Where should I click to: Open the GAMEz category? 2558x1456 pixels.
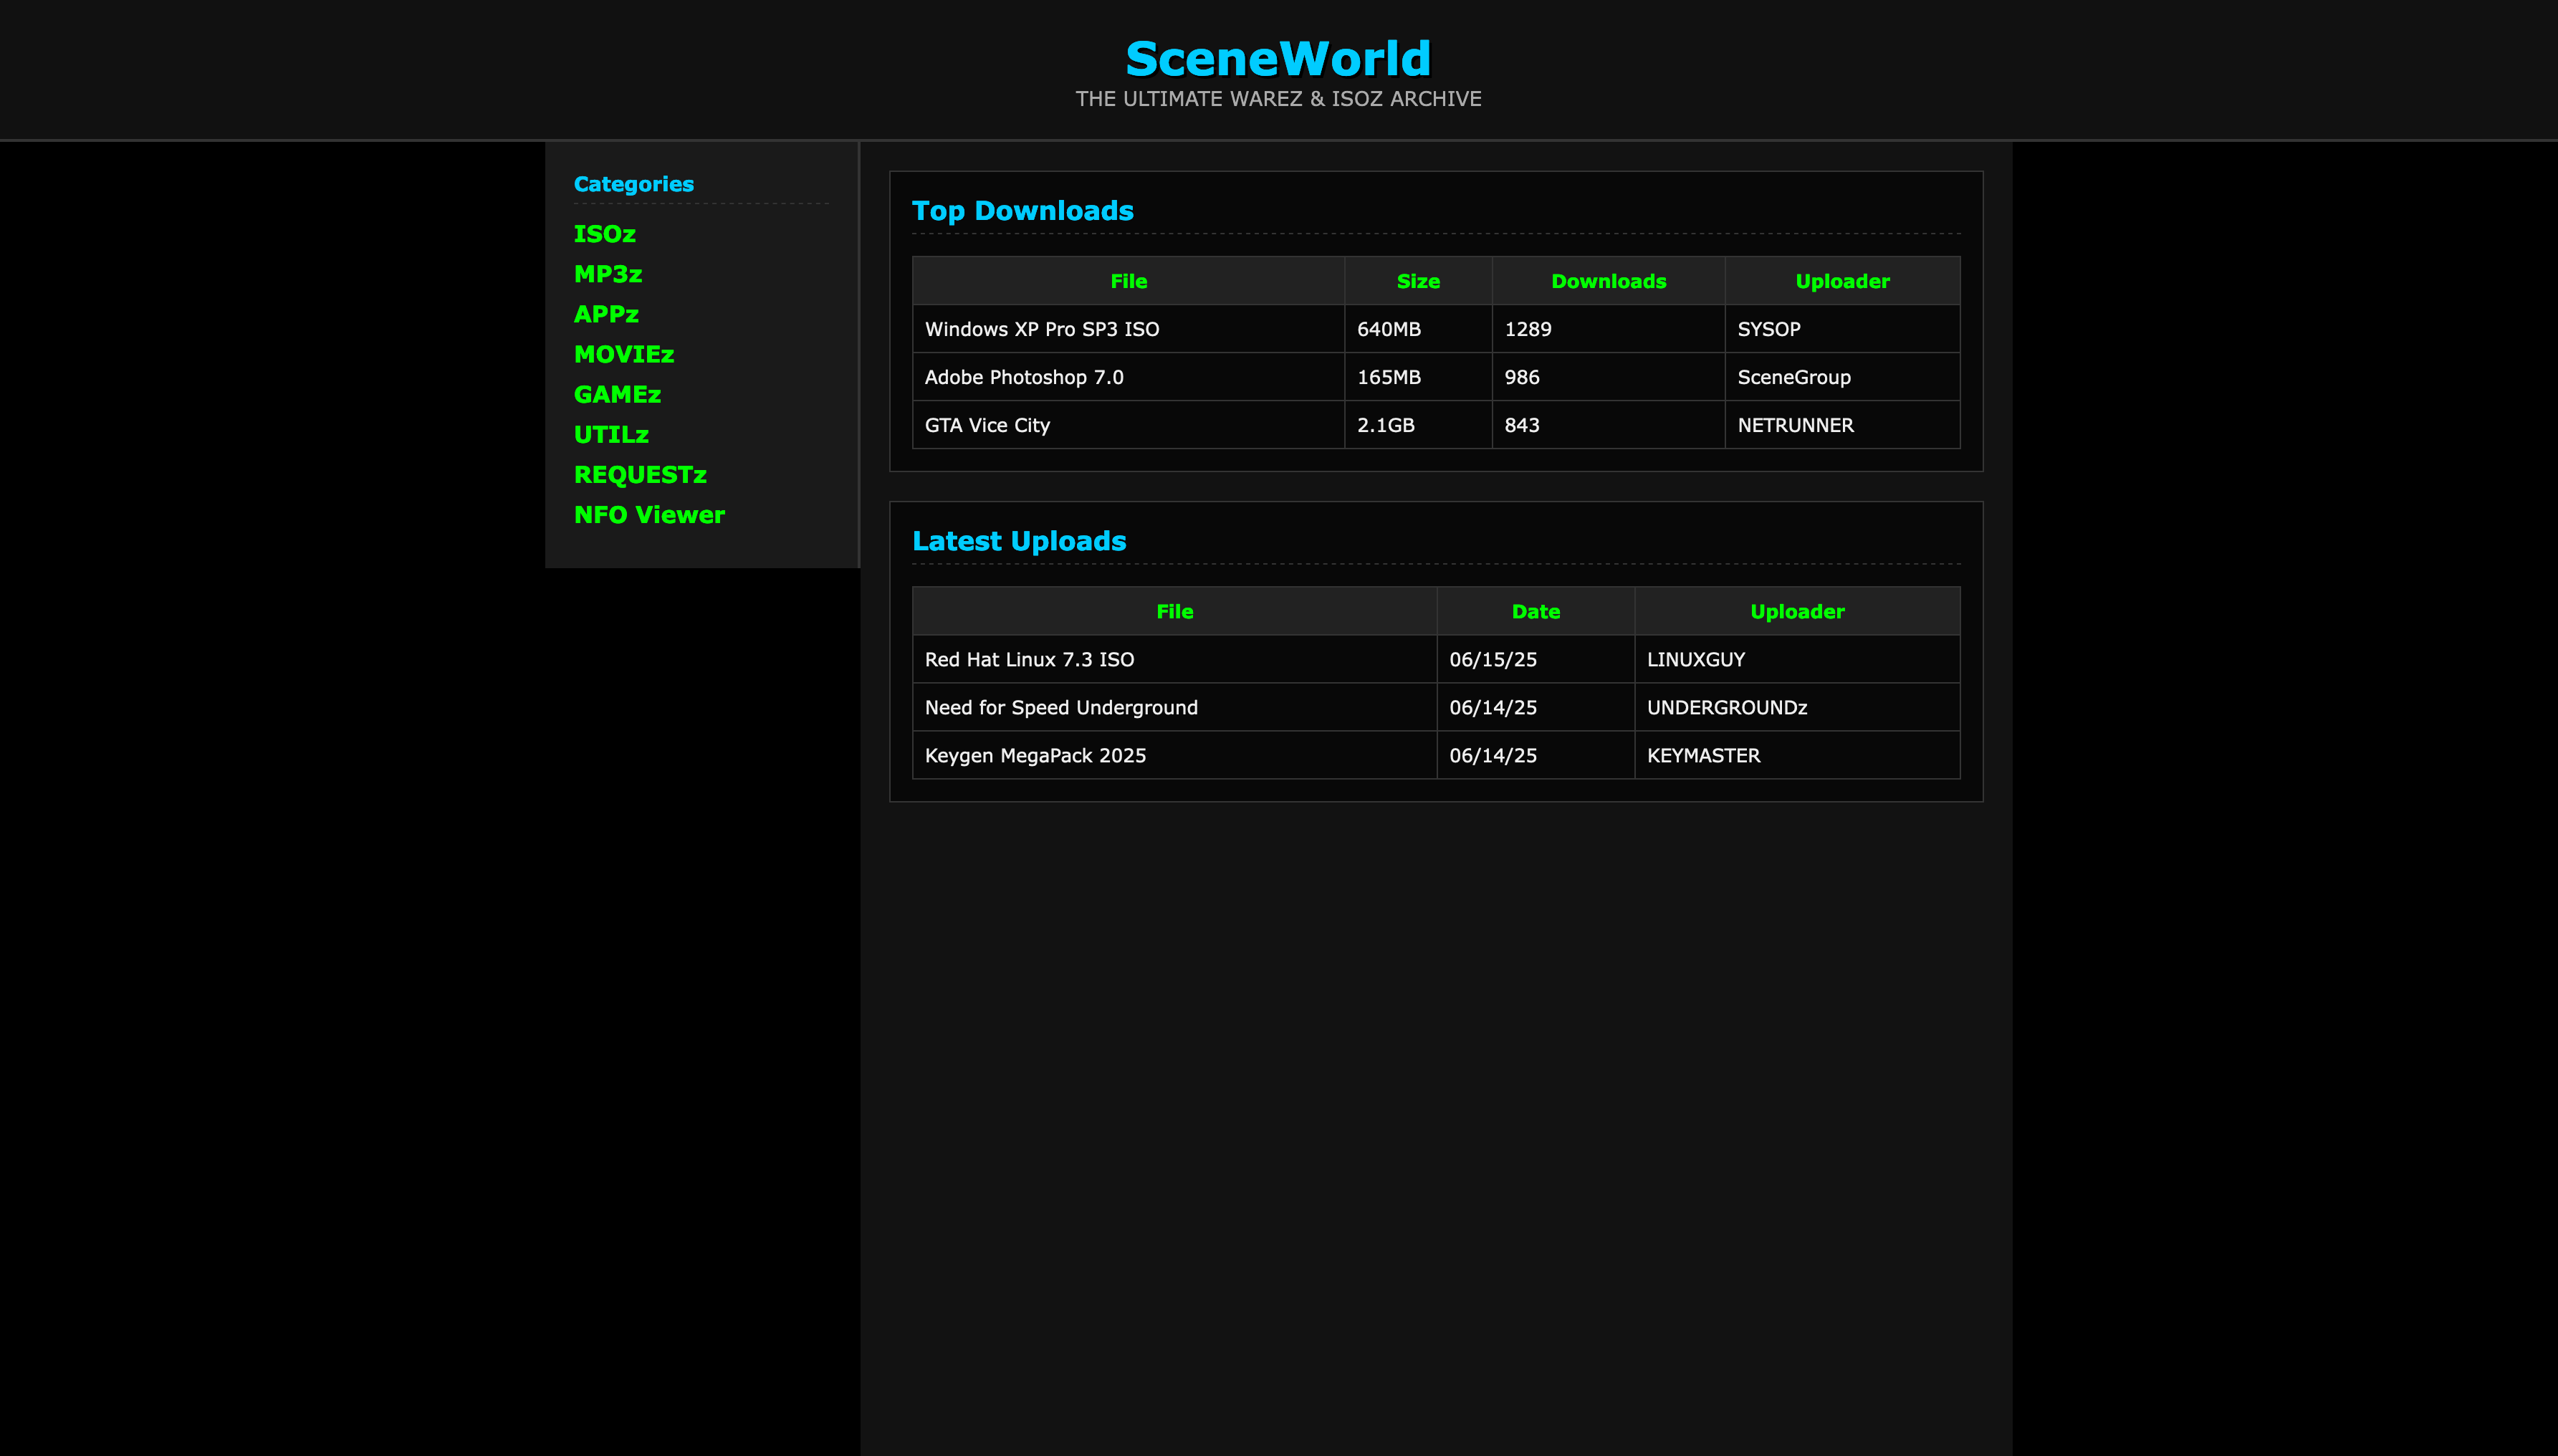(x=617, y=394)
